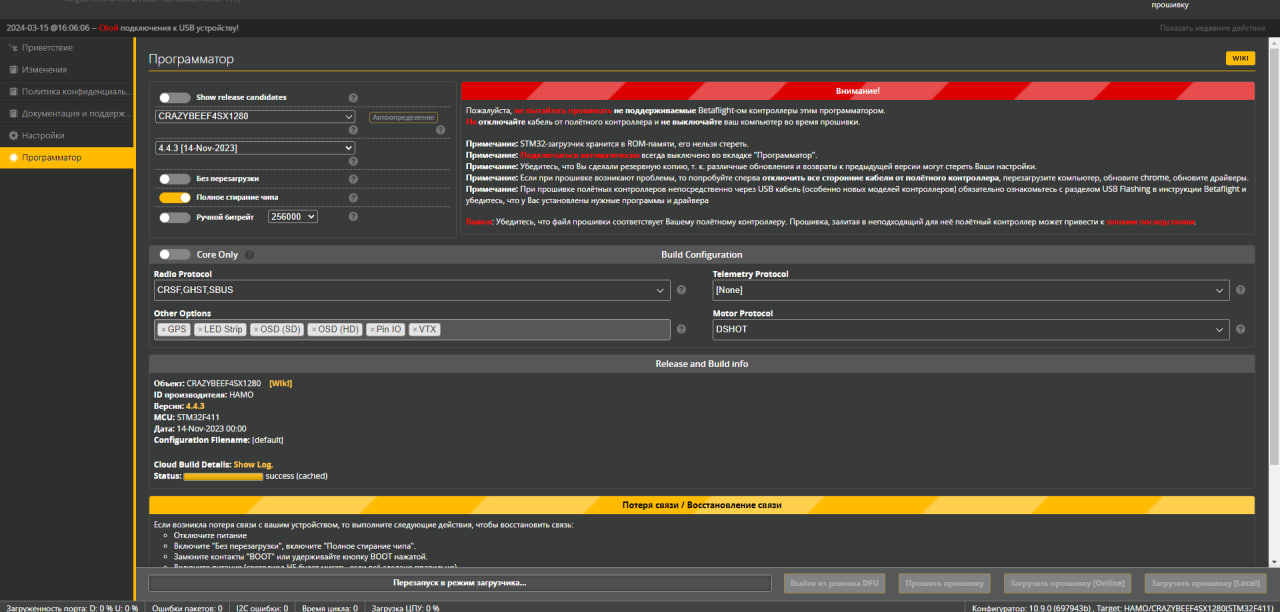Click the Автоопределение button
Image resolution: width=1280 pixels, height=612 pixels.
tap(403, 117)
